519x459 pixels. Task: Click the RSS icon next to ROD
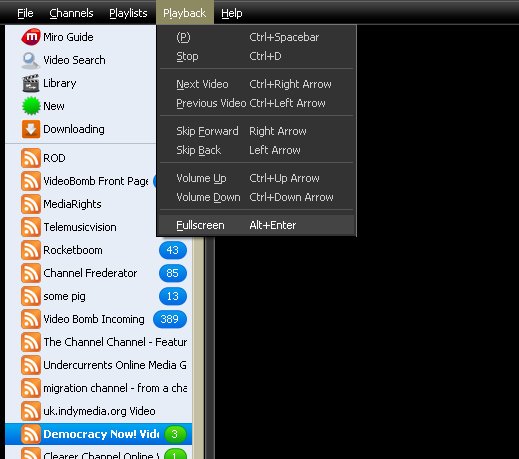31,158
